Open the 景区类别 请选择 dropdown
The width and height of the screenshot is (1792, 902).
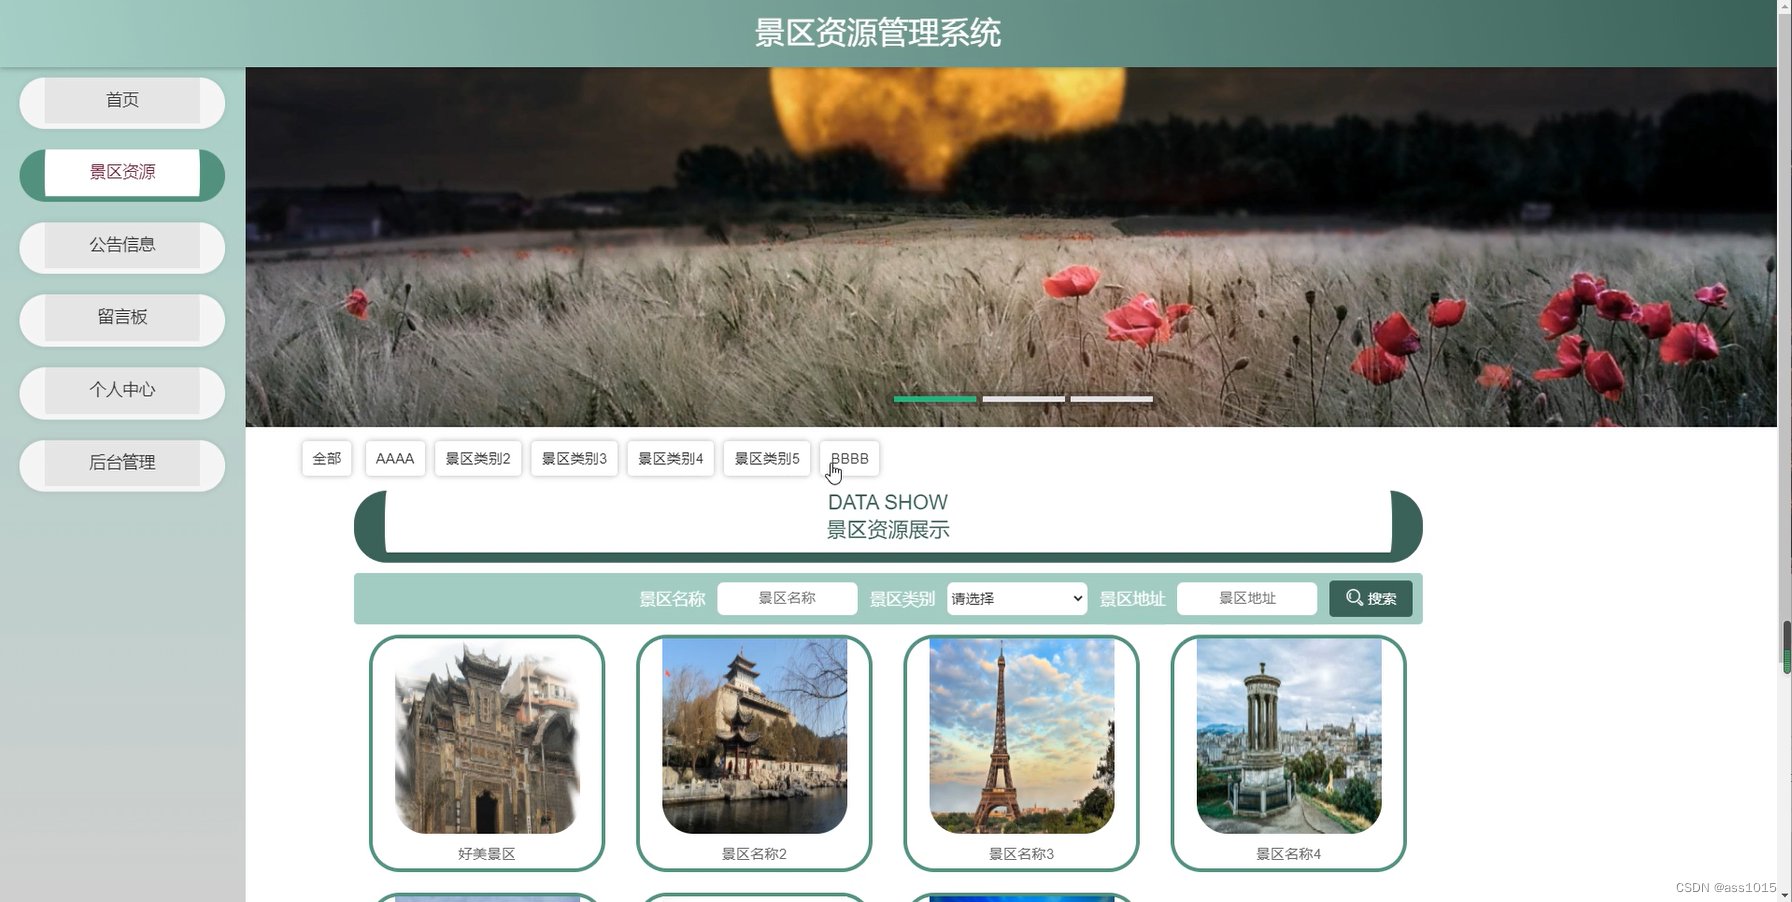1017,598
